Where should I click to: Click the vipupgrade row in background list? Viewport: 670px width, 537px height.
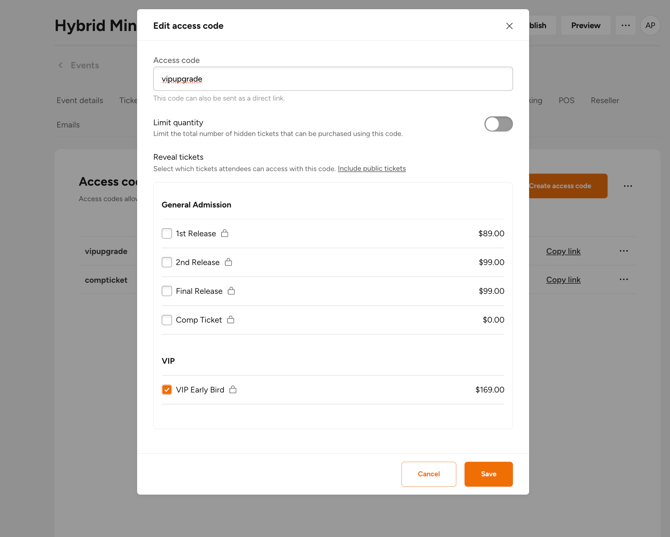coord(106,251)
